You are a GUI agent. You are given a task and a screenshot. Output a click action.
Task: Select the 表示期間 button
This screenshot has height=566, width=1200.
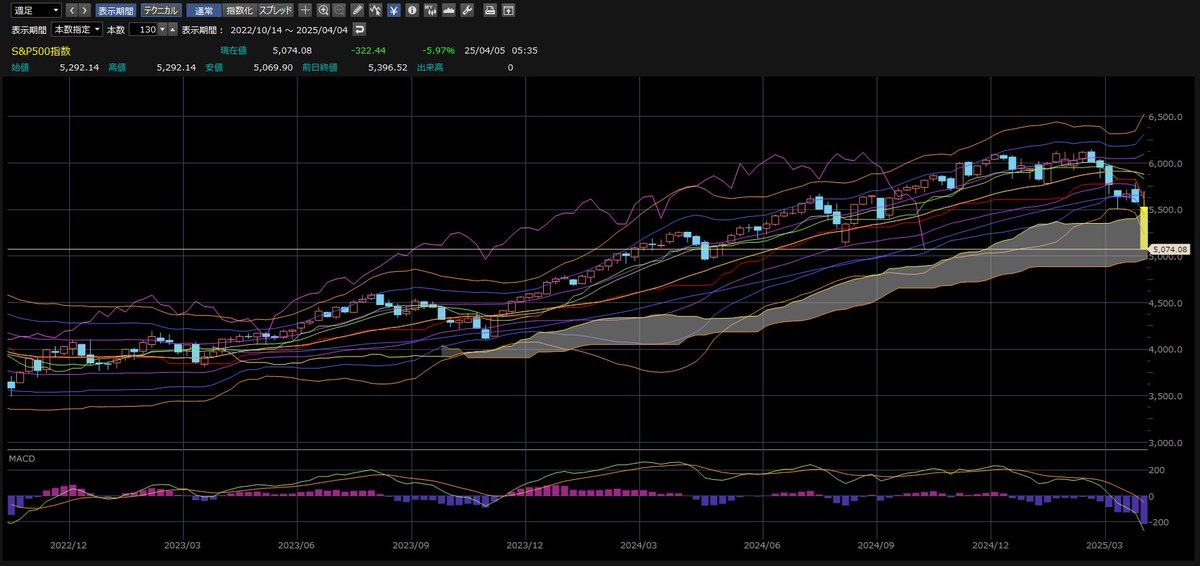116,10
